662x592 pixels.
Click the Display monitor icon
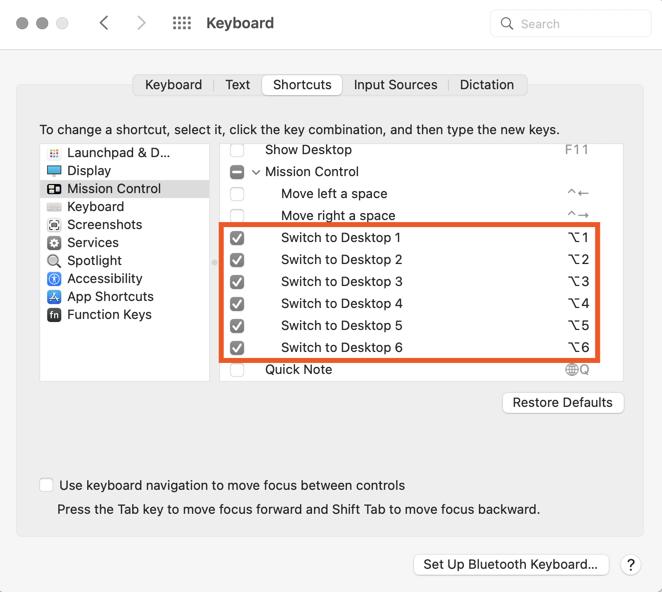(54, 171)
